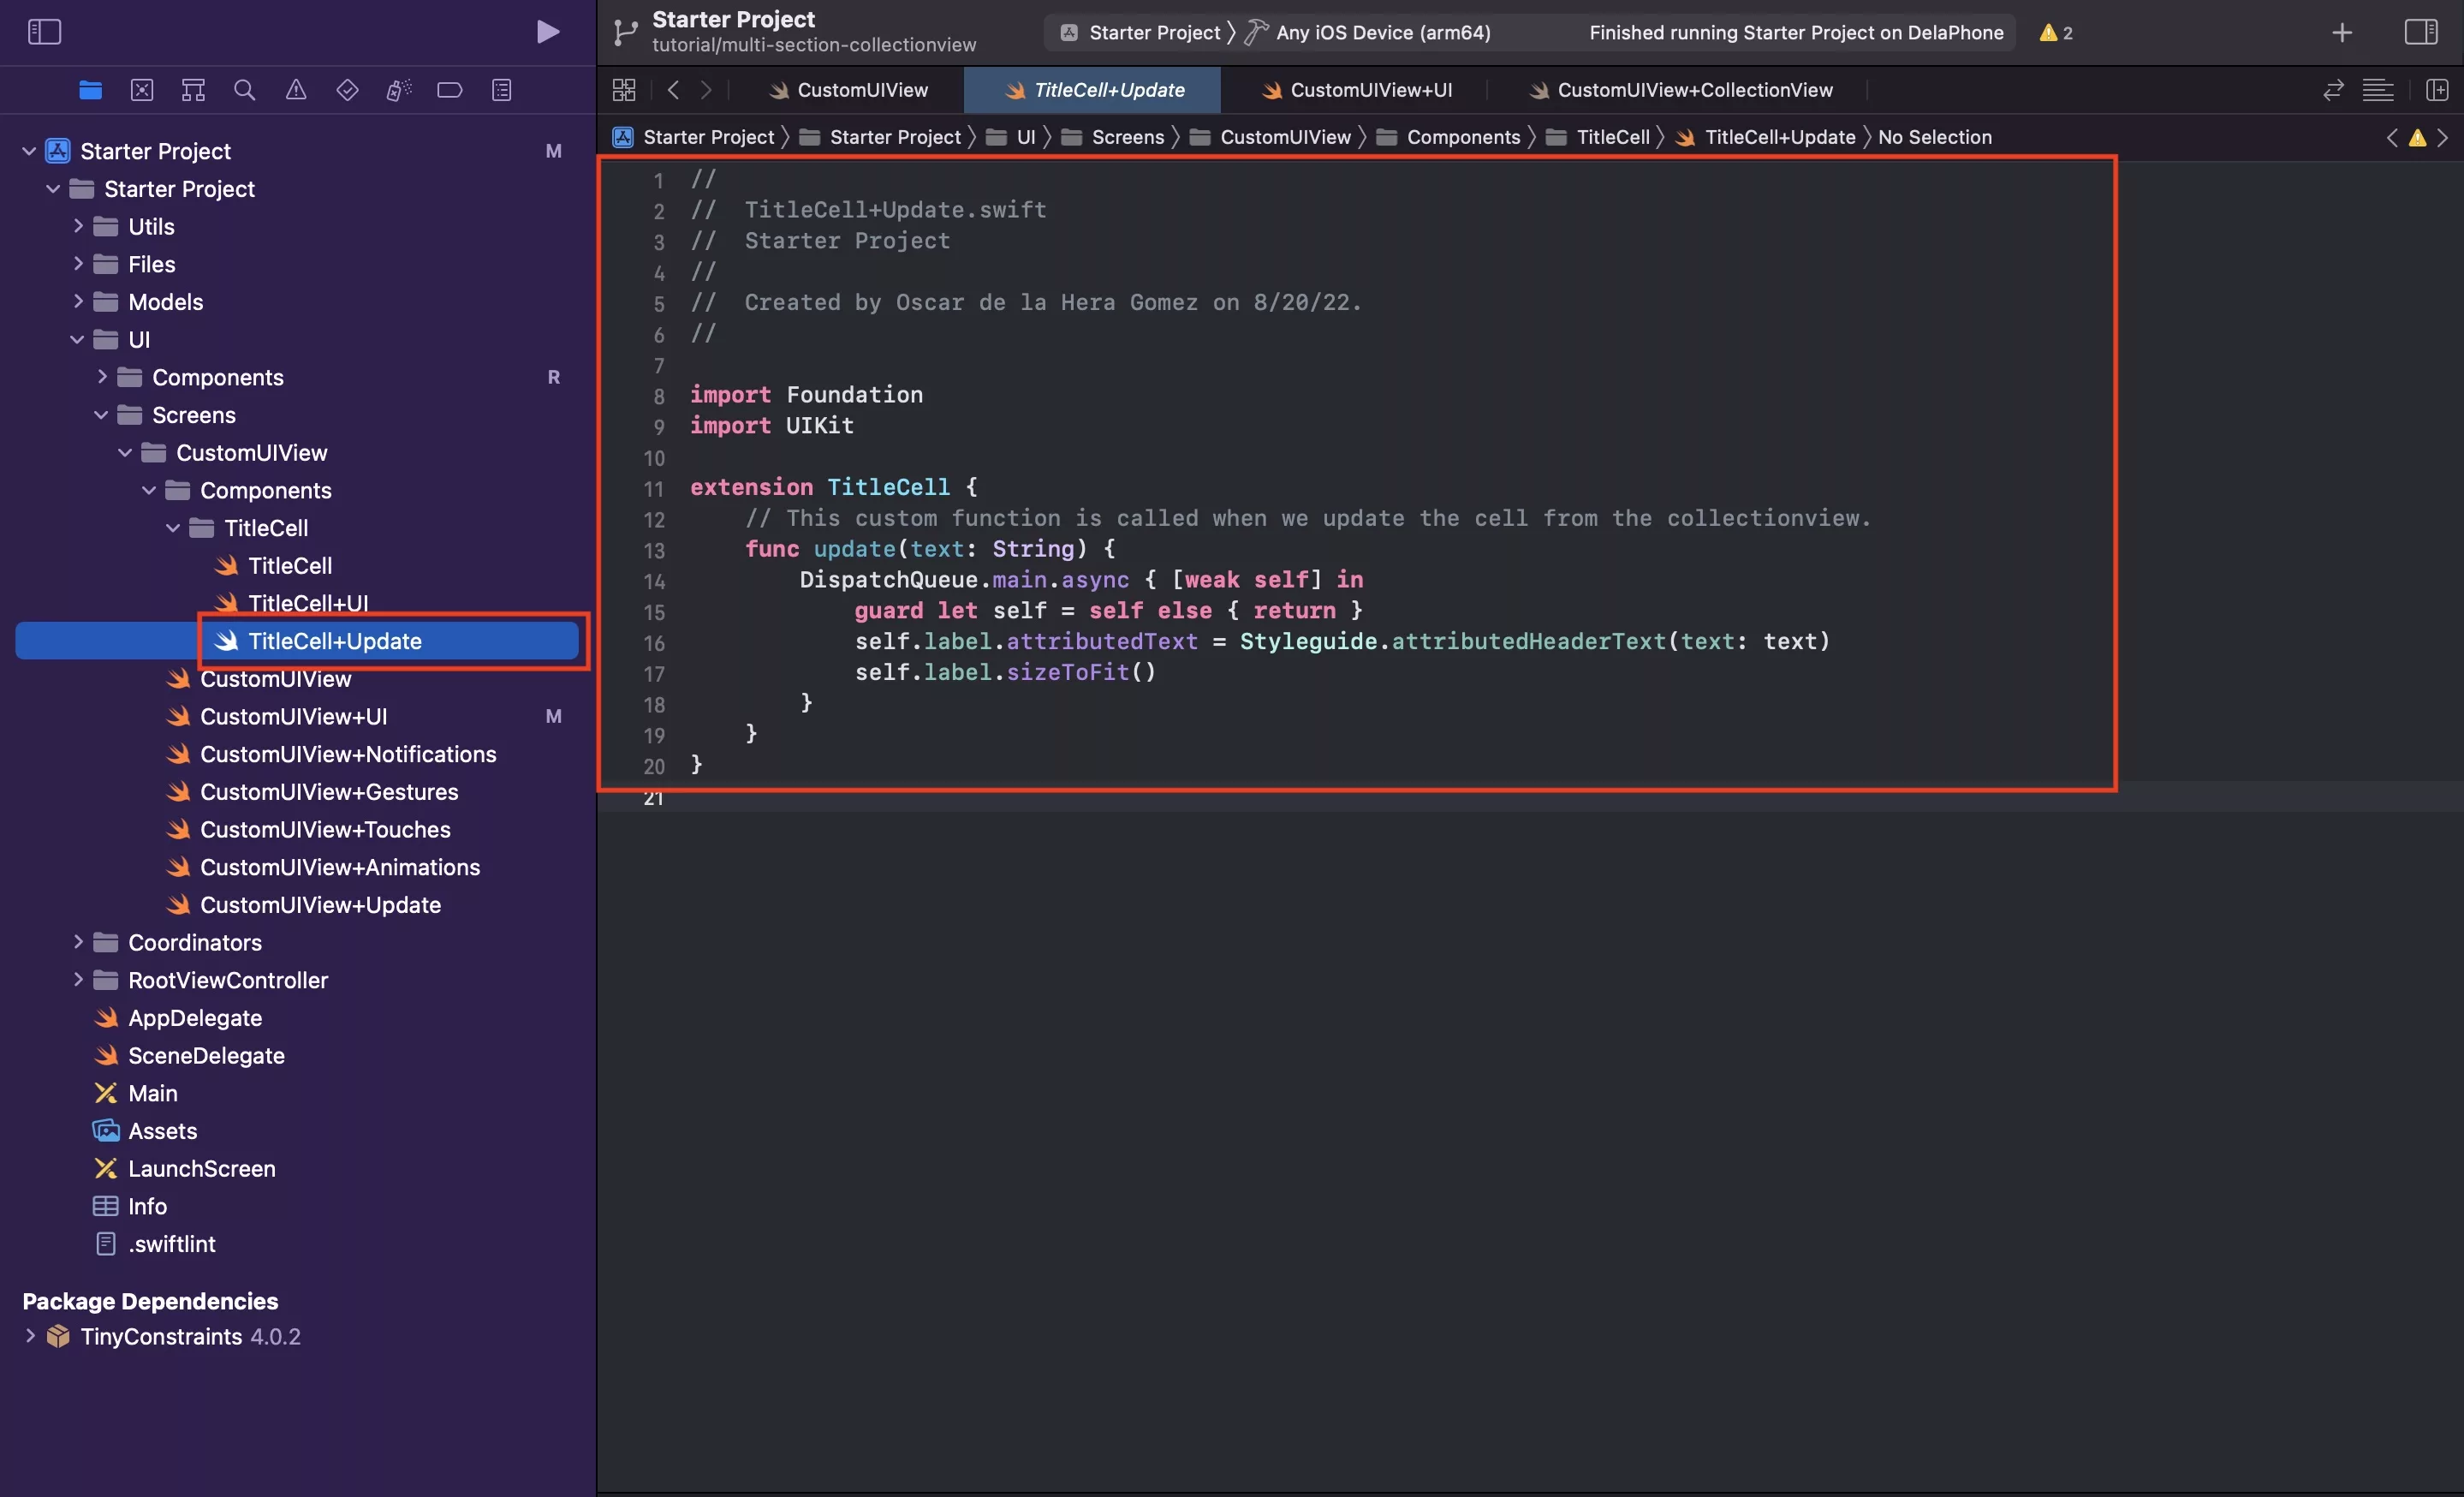Toggle the right inspector panel
Image resolution: width=2464 pixels, height=1497 pixels.
click(x=2420, y=32)
